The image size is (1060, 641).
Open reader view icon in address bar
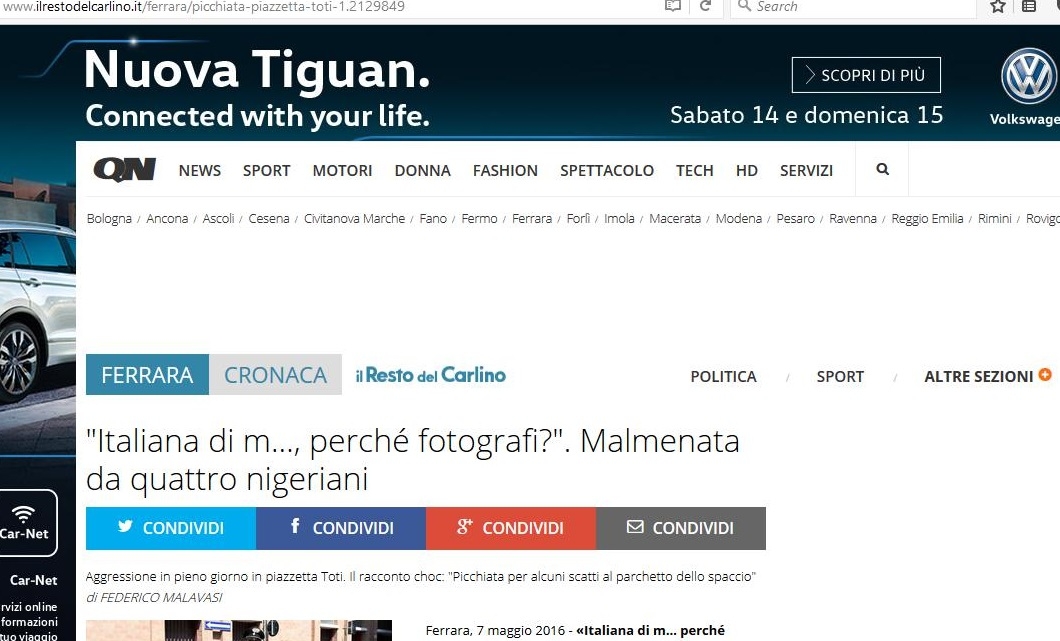pos(672,6)
